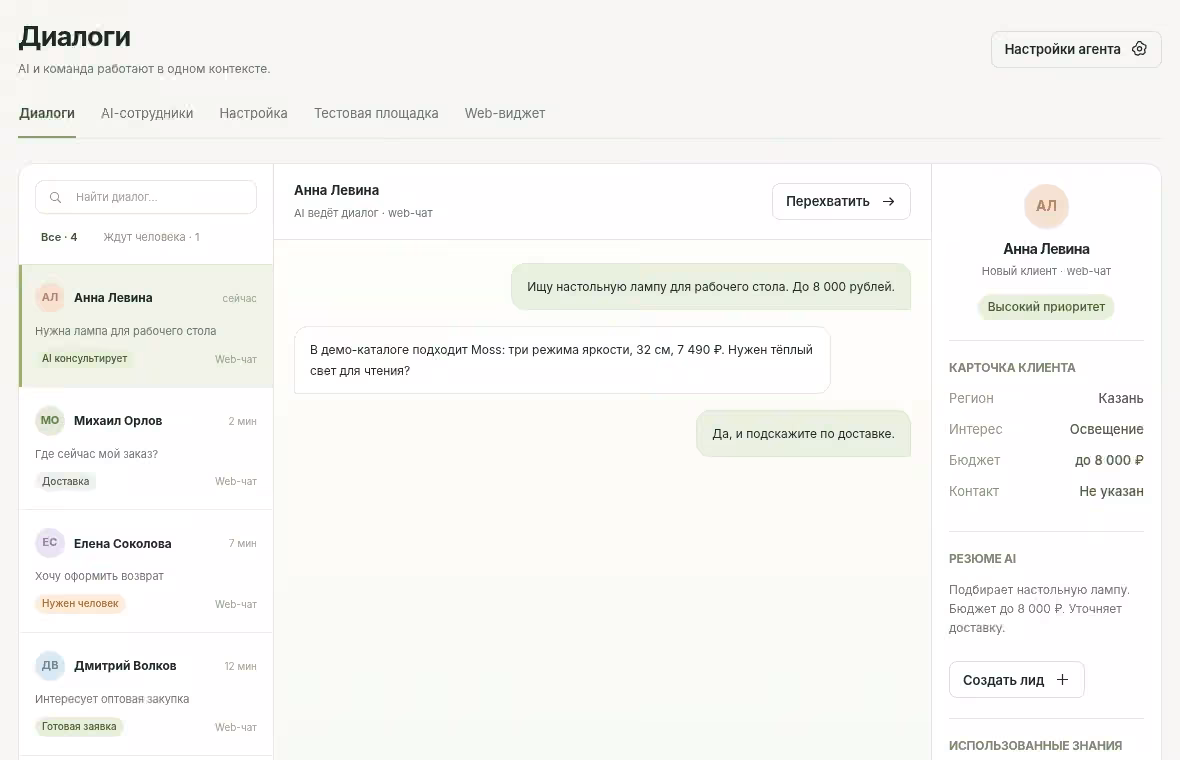Click the ЕС avatar of Елена Соколова
The image size is (1180, 760).
tap(50, 543)
